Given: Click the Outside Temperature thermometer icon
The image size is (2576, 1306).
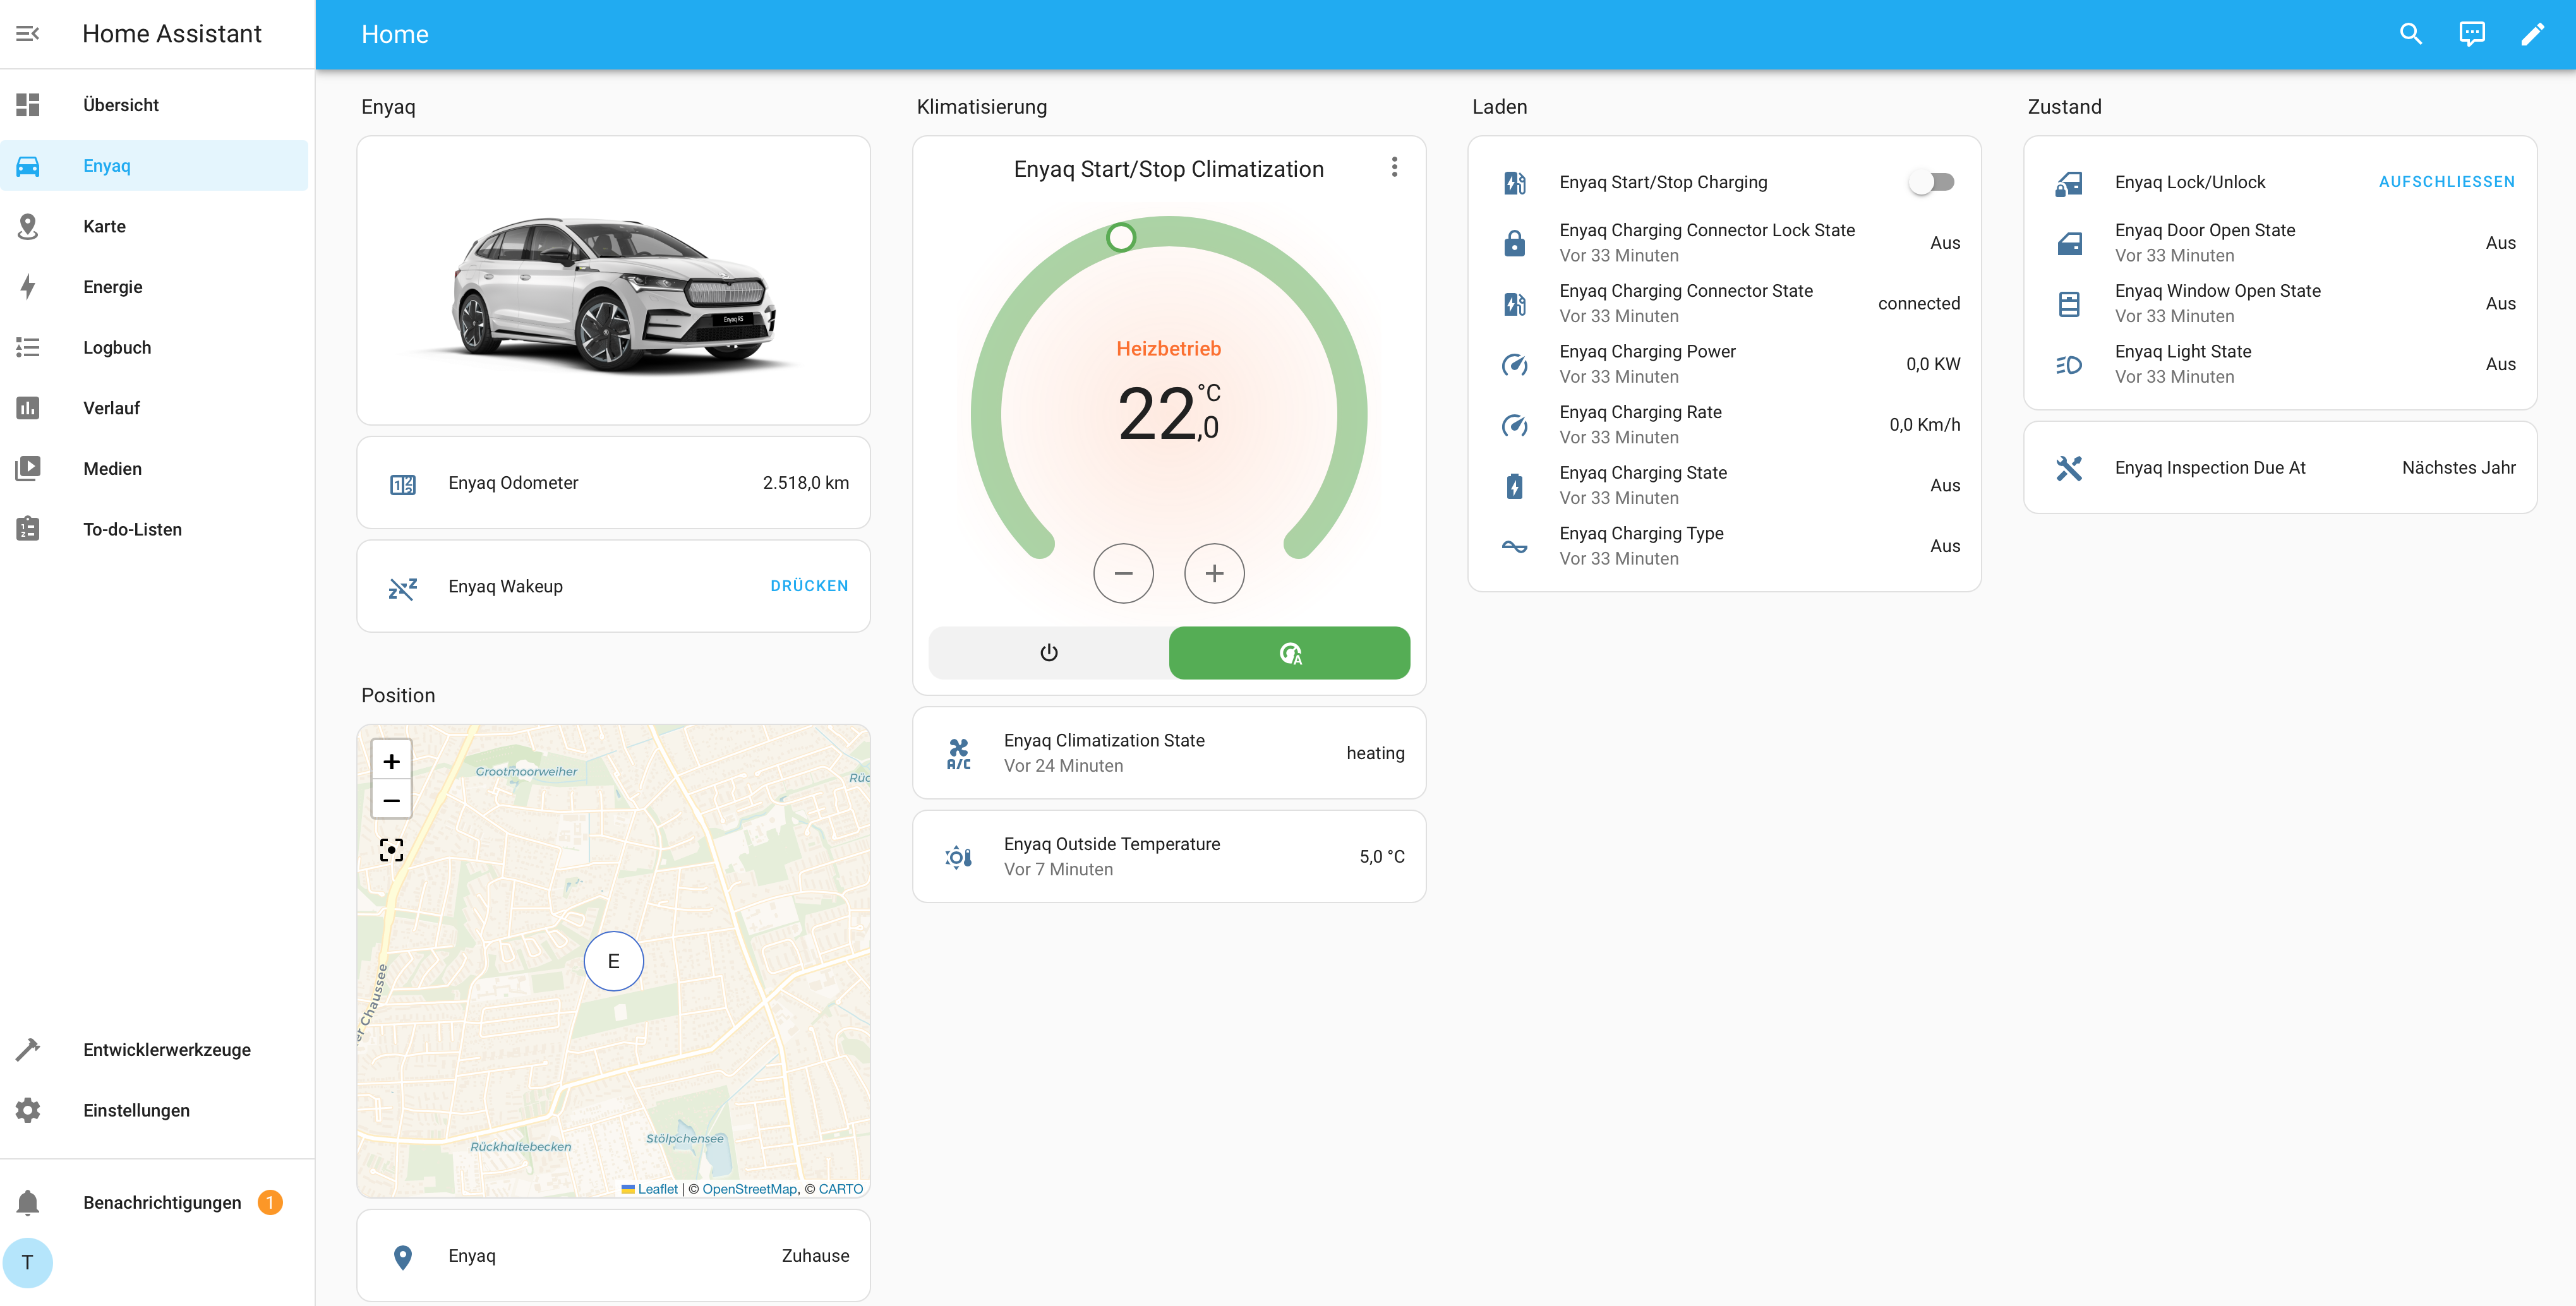Looking at the screenshot, I should click(958, 857).
